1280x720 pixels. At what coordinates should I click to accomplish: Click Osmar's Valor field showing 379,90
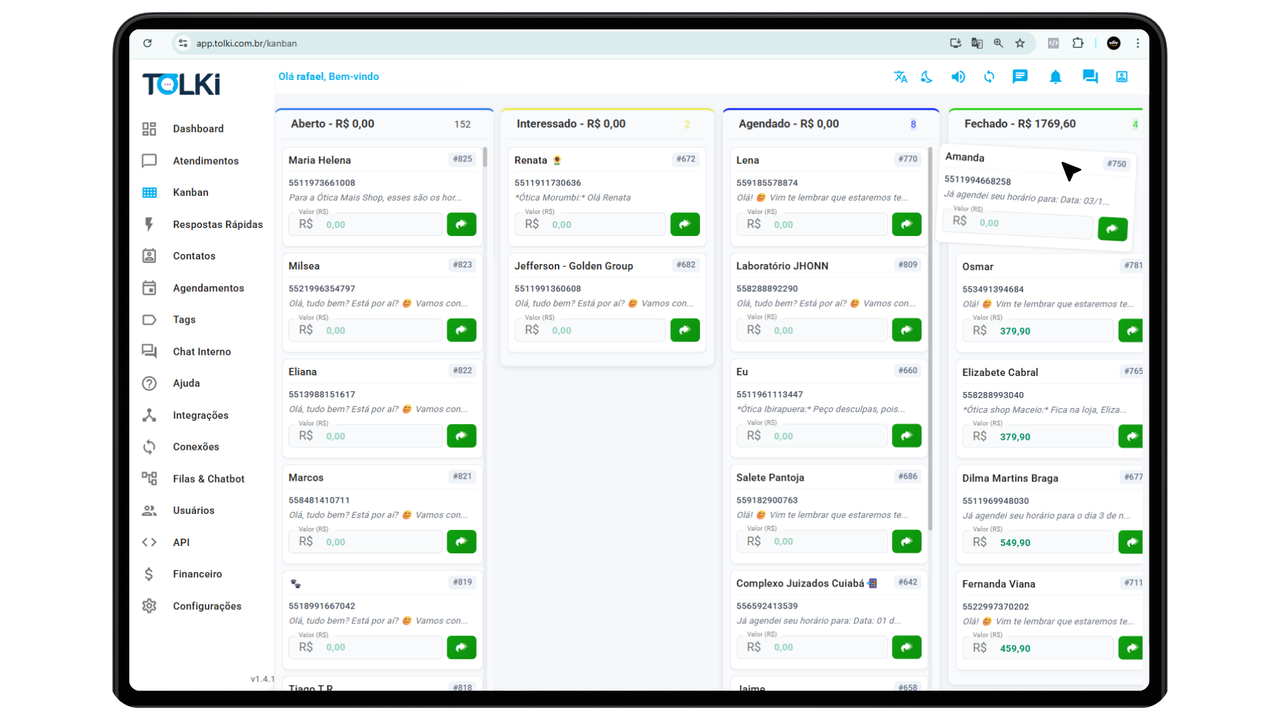click(1038, 330)
